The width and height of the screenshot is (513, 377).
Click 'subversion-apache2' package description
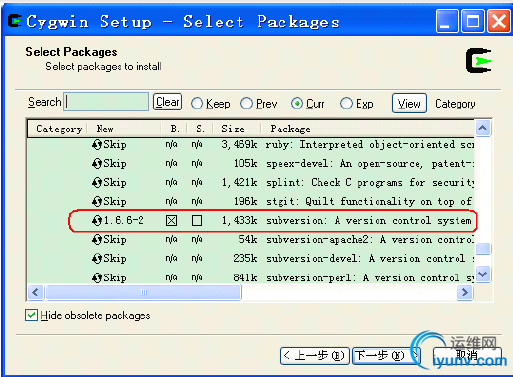tap(370, 240)
